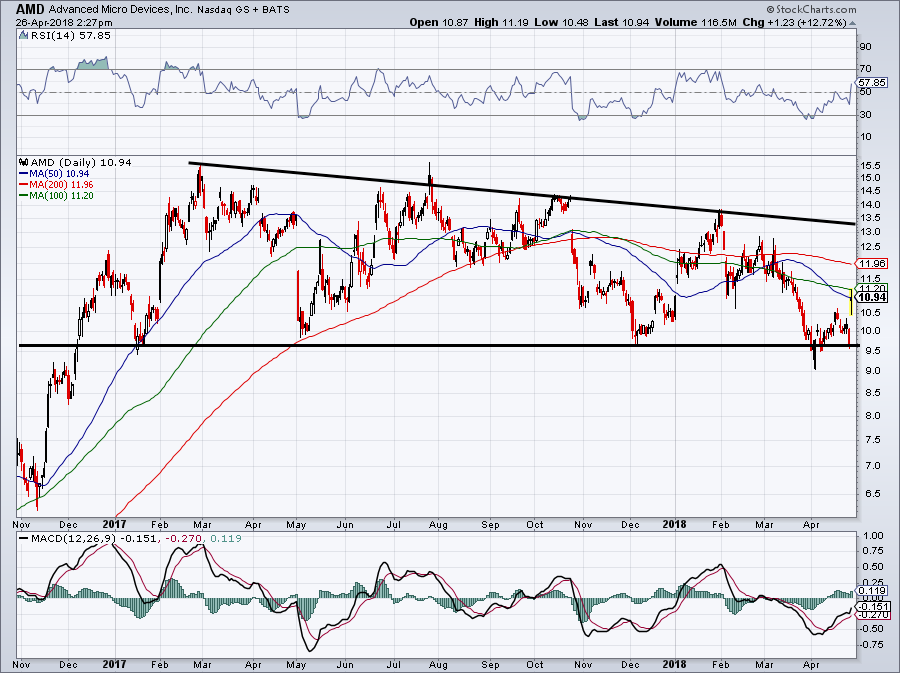Click 2018 on the price chart date axis
The width and height of the screenshot is (900, 673).
[674, 524]
